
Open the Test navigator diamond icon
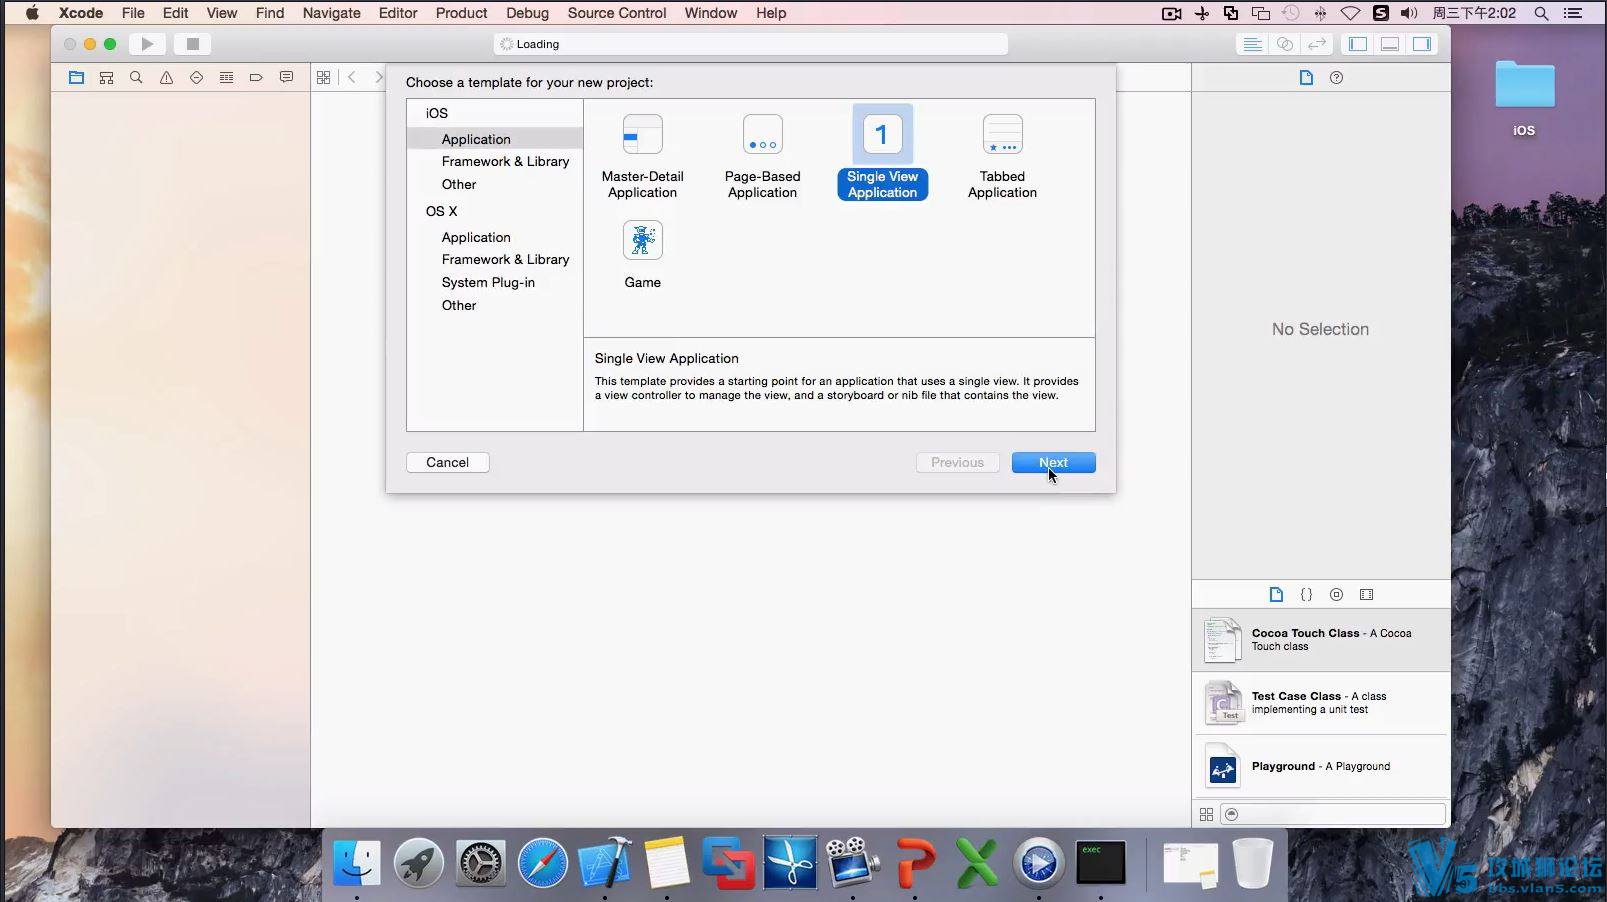point(196,77)
